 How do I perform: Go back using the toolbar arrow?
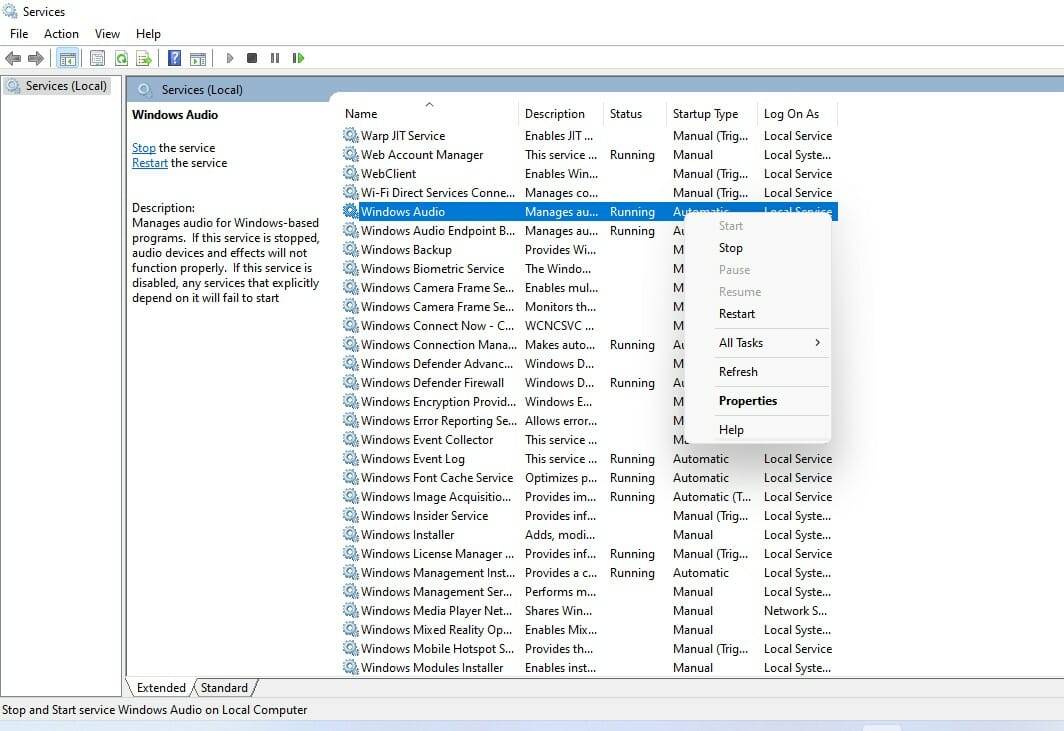click(x=13, y=59)
